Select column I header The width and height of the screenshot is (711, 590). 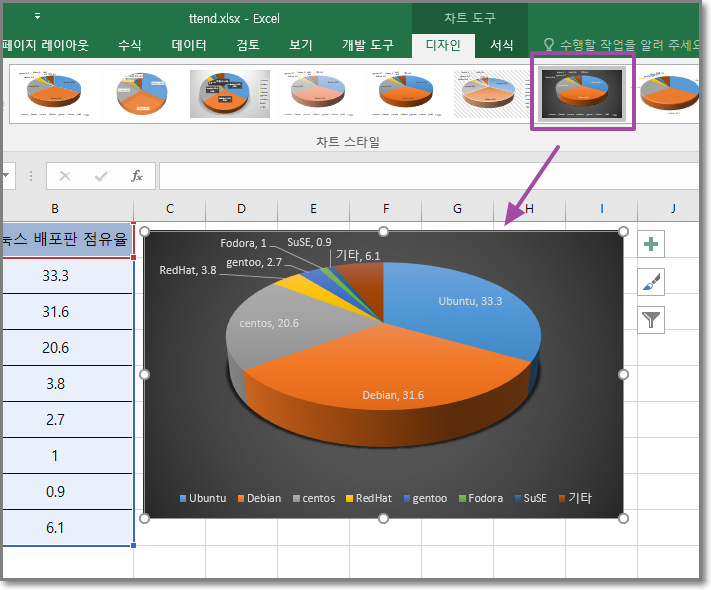pyautogui.click(x=602, y=209)
